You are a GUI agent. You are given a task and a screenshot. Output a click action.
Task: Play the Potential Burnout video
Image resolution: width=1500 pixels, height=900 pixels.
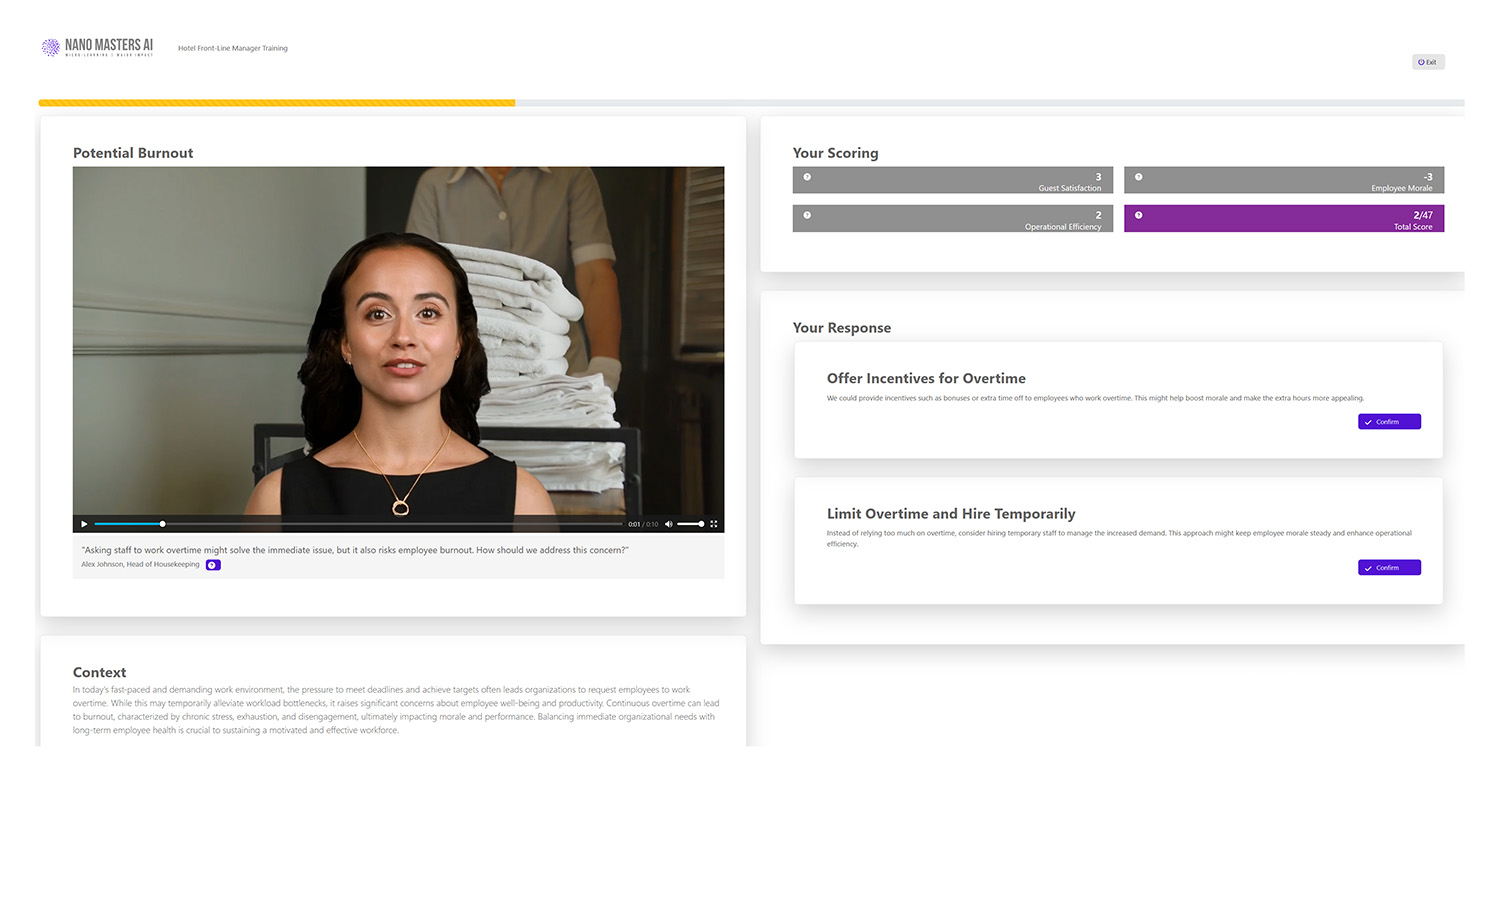point(84,524)
